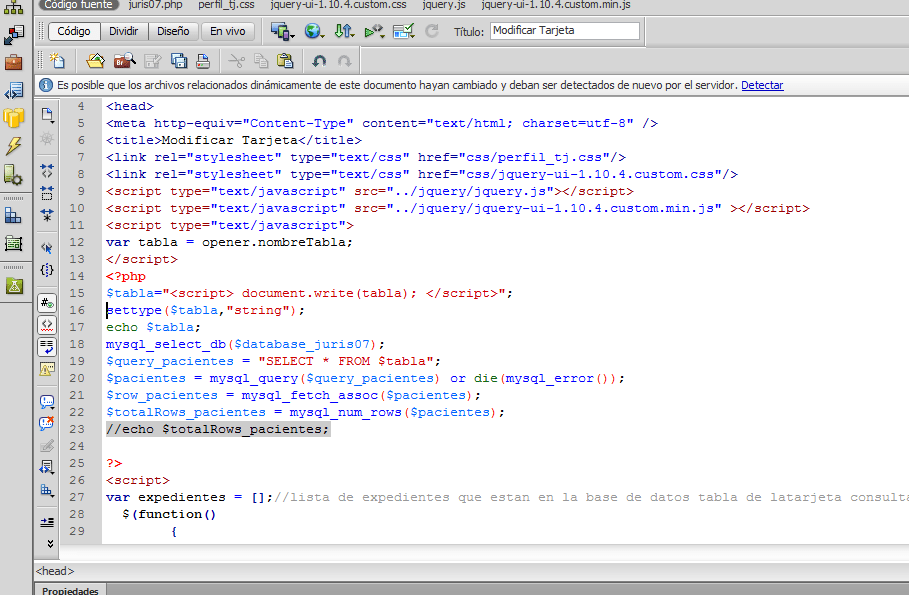Switch to Código view

pyautogui.click(x=74, y=31)
